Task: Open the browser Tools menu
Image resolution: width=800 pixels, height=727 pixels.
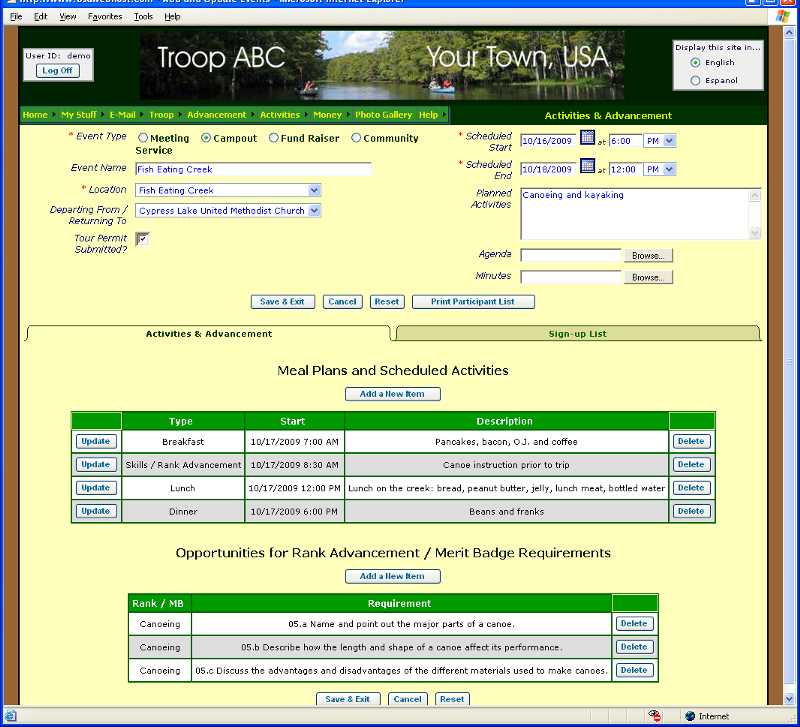Action: pos(143,17)
